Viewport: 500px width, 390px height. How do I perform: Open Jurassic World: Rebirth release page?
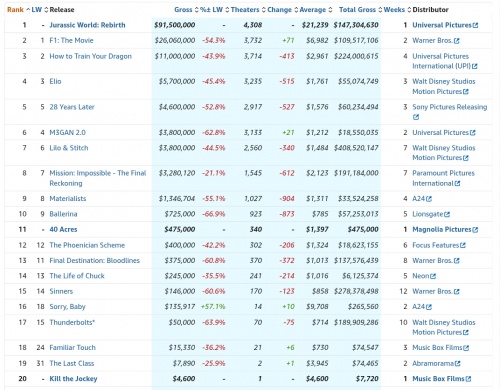[x=87, y=25]
